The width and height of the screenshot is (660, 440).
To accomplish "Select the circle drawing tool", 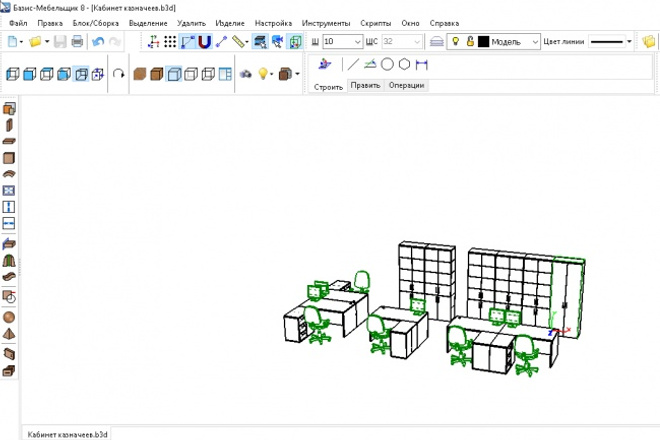I will (387, 64).
